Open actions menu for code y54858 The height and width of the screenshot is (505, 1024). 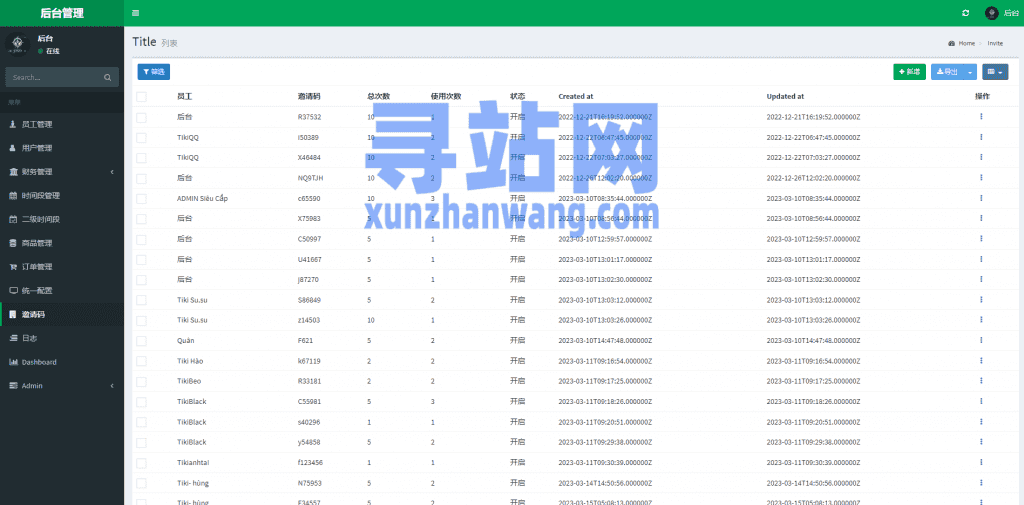[x=981, y=442]
